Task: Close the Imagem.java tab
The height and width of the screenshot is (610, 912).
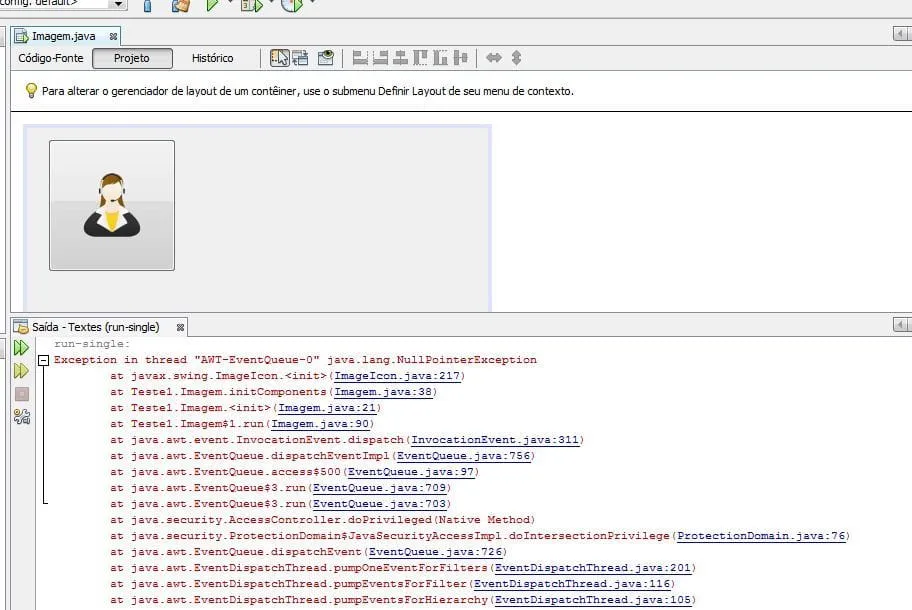Action: (113, 36)
